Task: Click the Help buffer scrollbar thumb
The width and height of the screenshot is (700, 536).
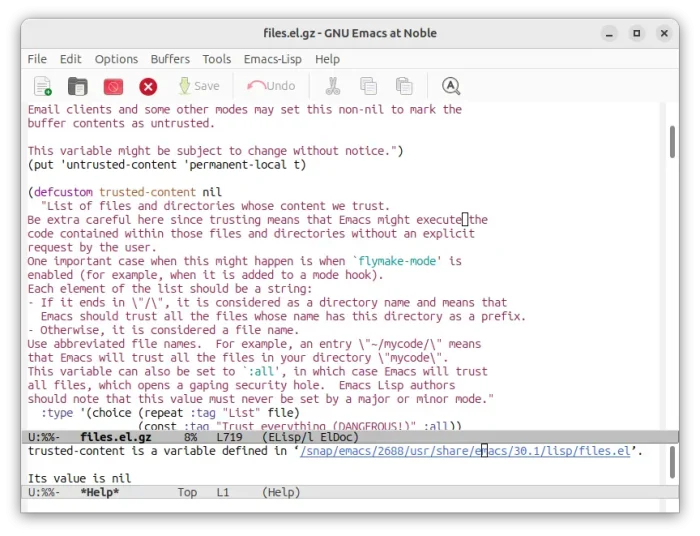Action: pos(672,462)
